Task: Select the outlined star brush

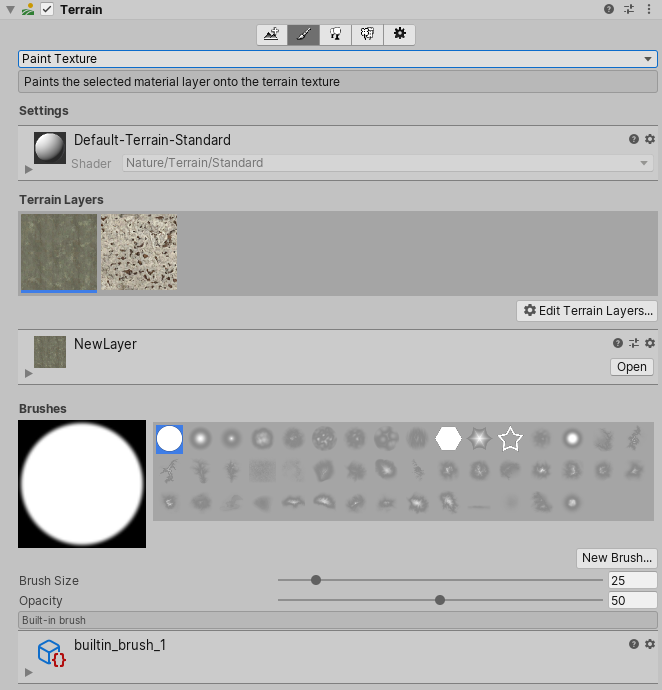Action: [x=511, y=438]
